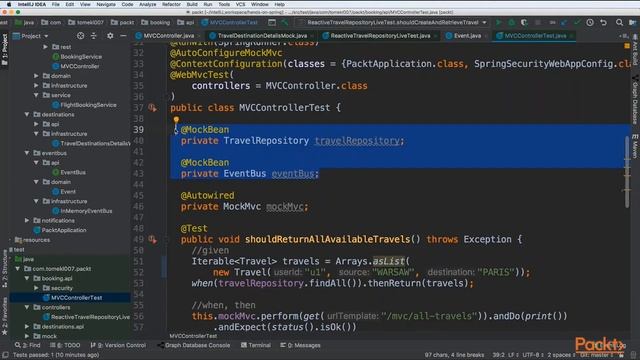Viewport: 640px width, 360px height.
Task: Open the VCS menu
Action: 240,4
